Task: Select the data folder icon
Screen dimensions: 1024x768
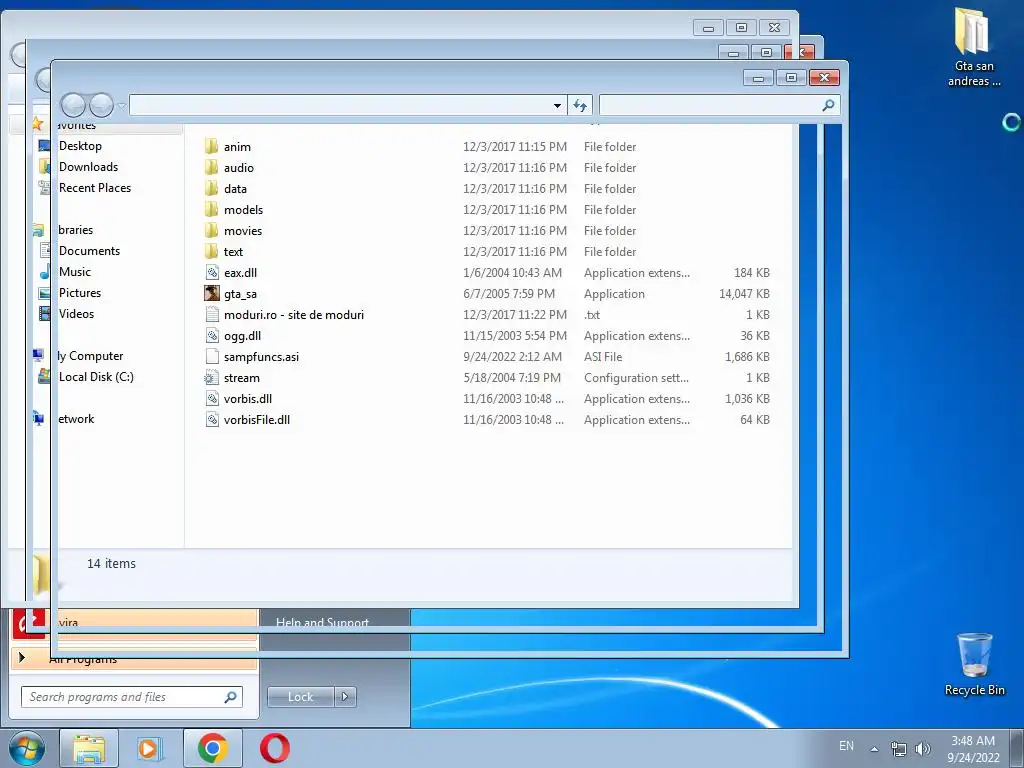Action: [x=211, y=189]
